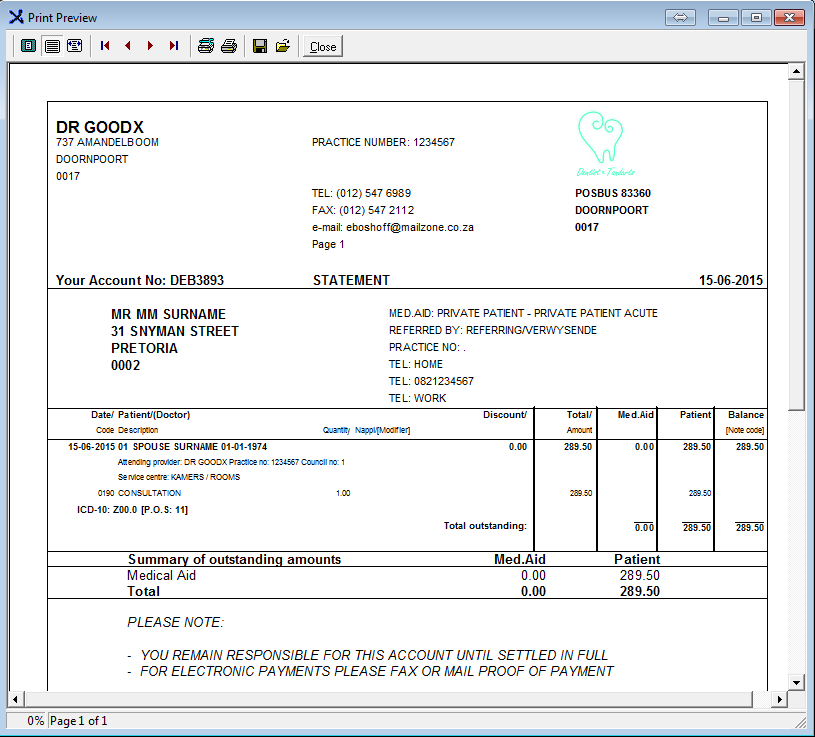Click the vertical scrollbar thumb

(x=797, y=240)
